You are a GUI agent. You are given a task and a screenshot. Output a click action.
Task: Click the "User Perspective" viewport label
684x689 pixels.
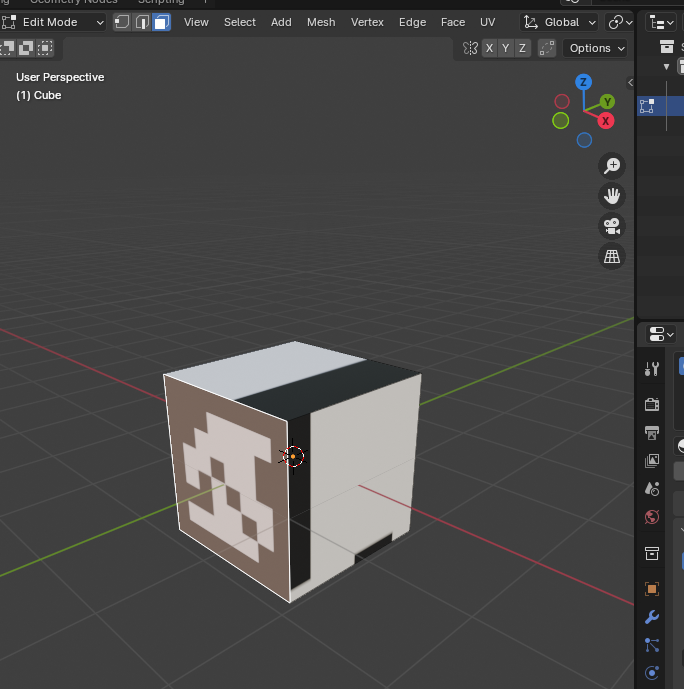coord(60,77)
